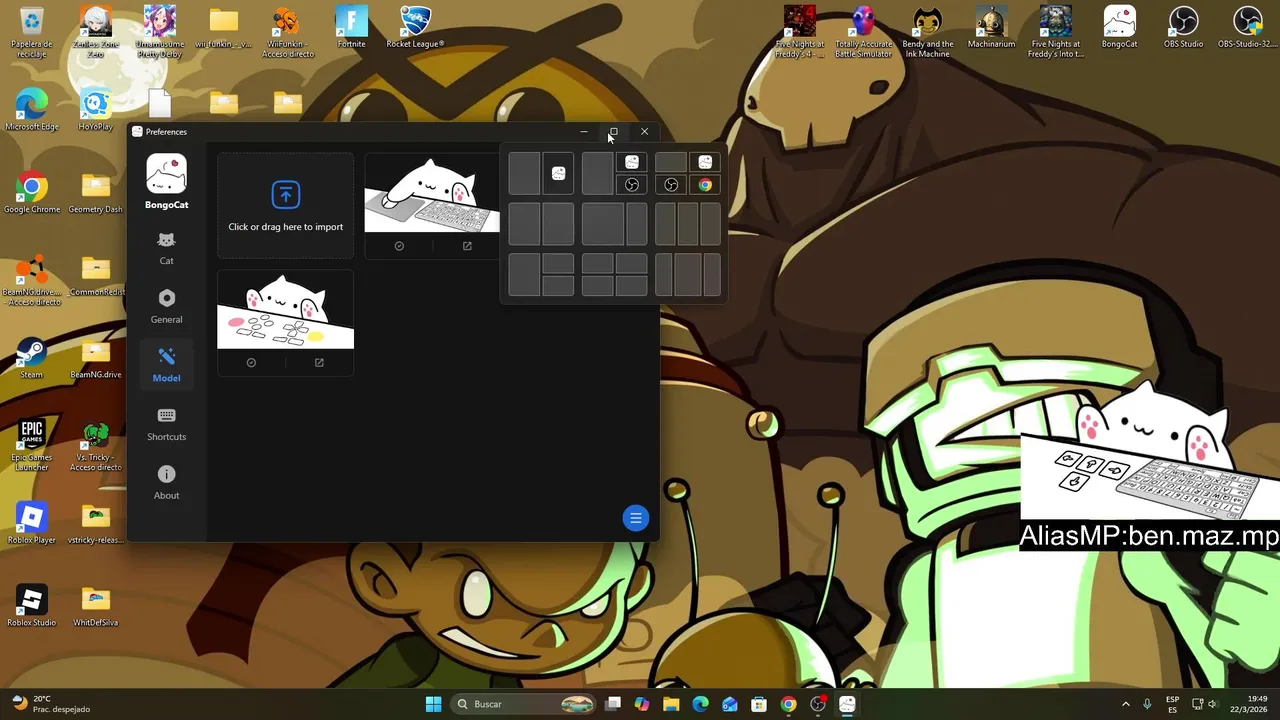Open Steam desktop shortcut

pyautogui.click(x=31, y=358)
